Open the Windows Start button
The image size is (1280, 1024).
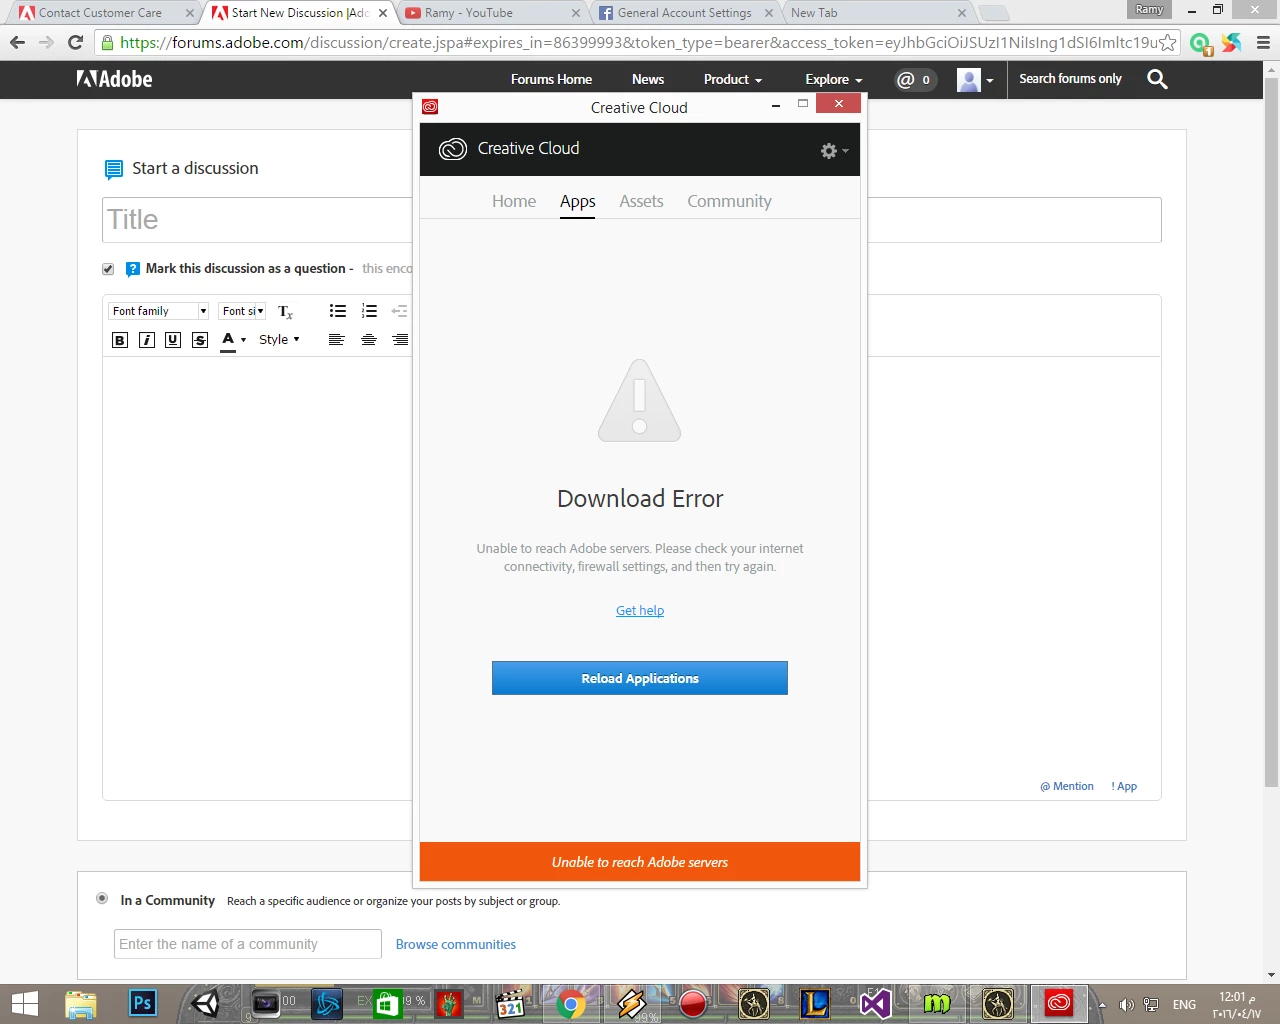24,1004
